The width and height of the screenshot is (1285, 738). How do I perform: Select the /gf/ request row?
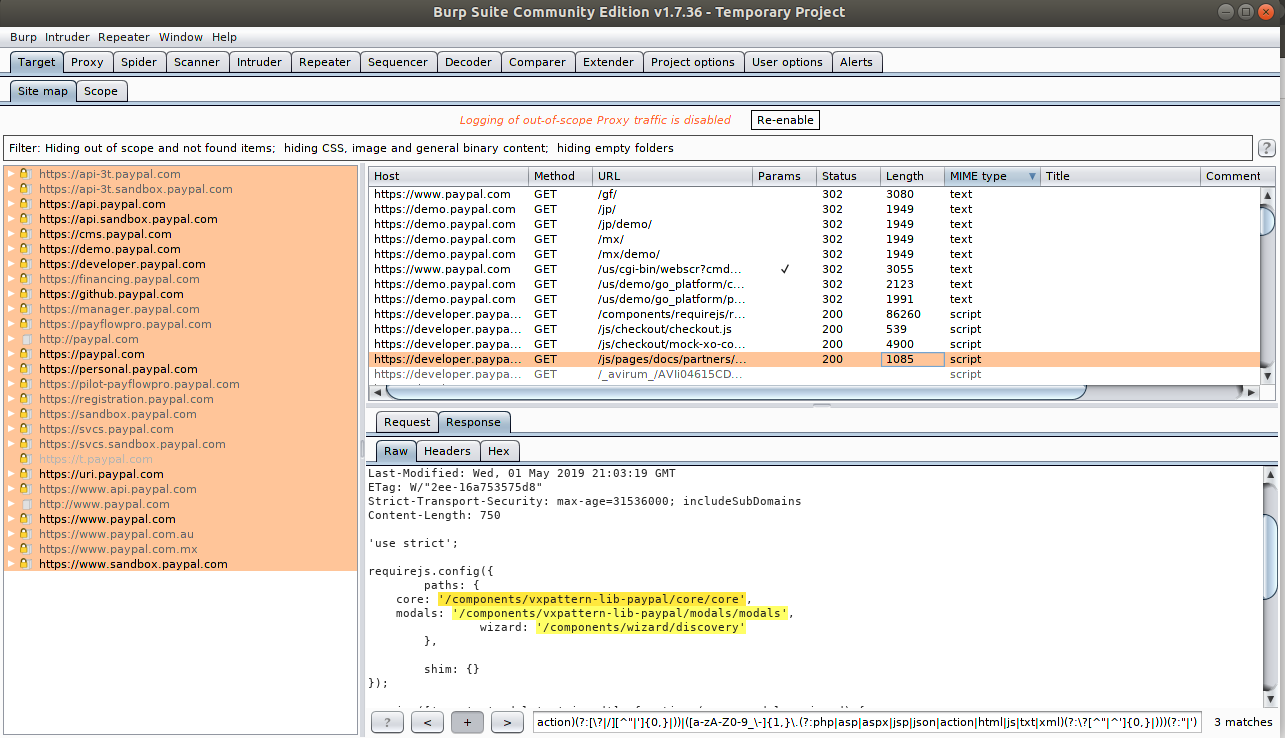pos(815,194)
